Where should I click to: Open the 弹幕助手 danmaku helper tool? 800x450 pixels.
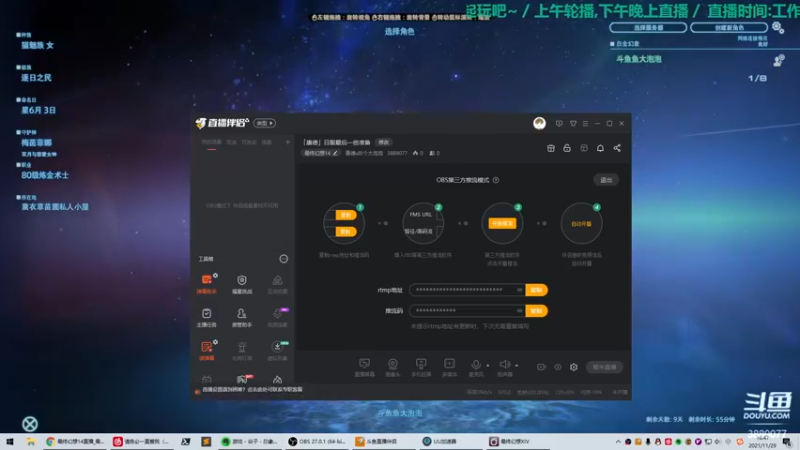coord(207,284)
